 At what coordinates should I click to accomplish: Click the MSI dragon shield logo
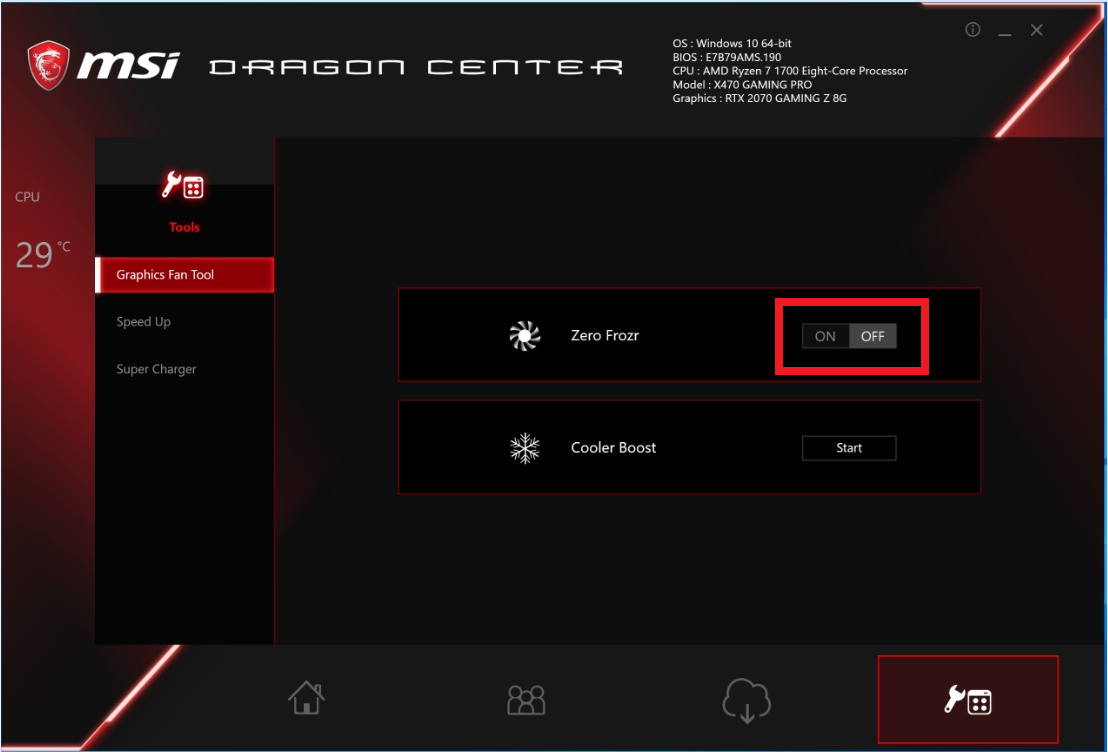[x=49, y=65]
